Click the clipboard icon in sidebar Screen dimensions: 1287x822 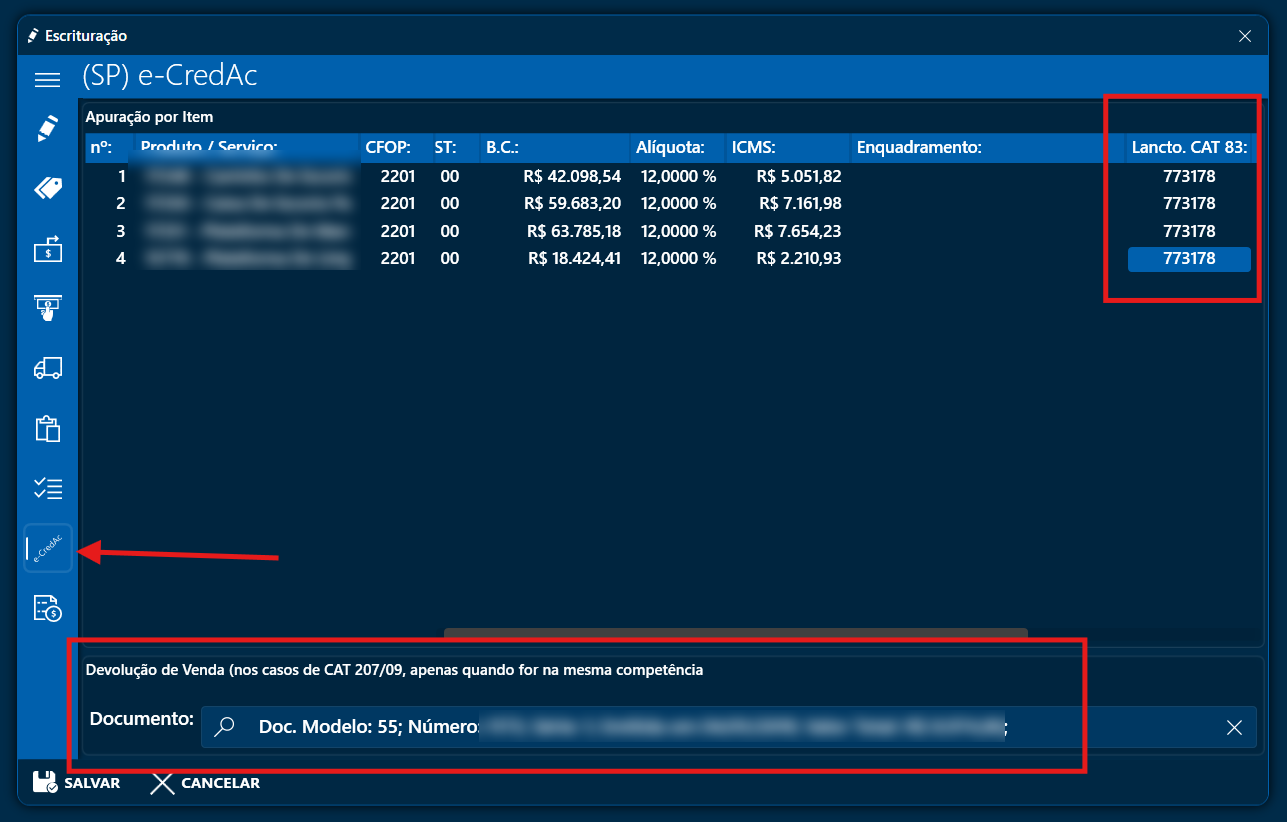click(48, 428)
